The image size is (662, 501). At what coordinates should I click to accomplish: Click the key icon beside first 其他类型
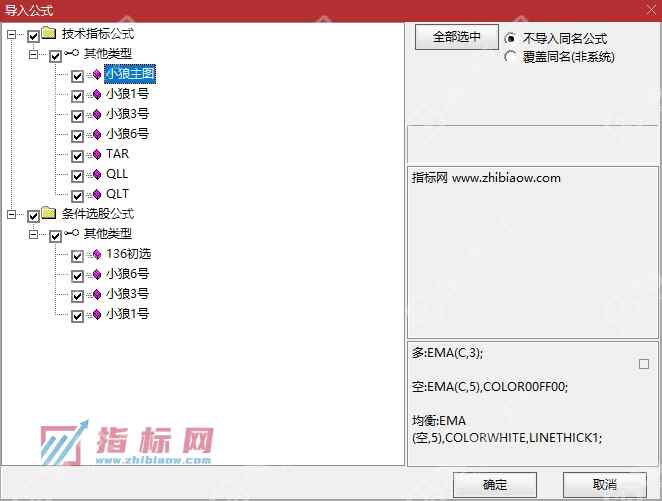(x=71, y=53)
